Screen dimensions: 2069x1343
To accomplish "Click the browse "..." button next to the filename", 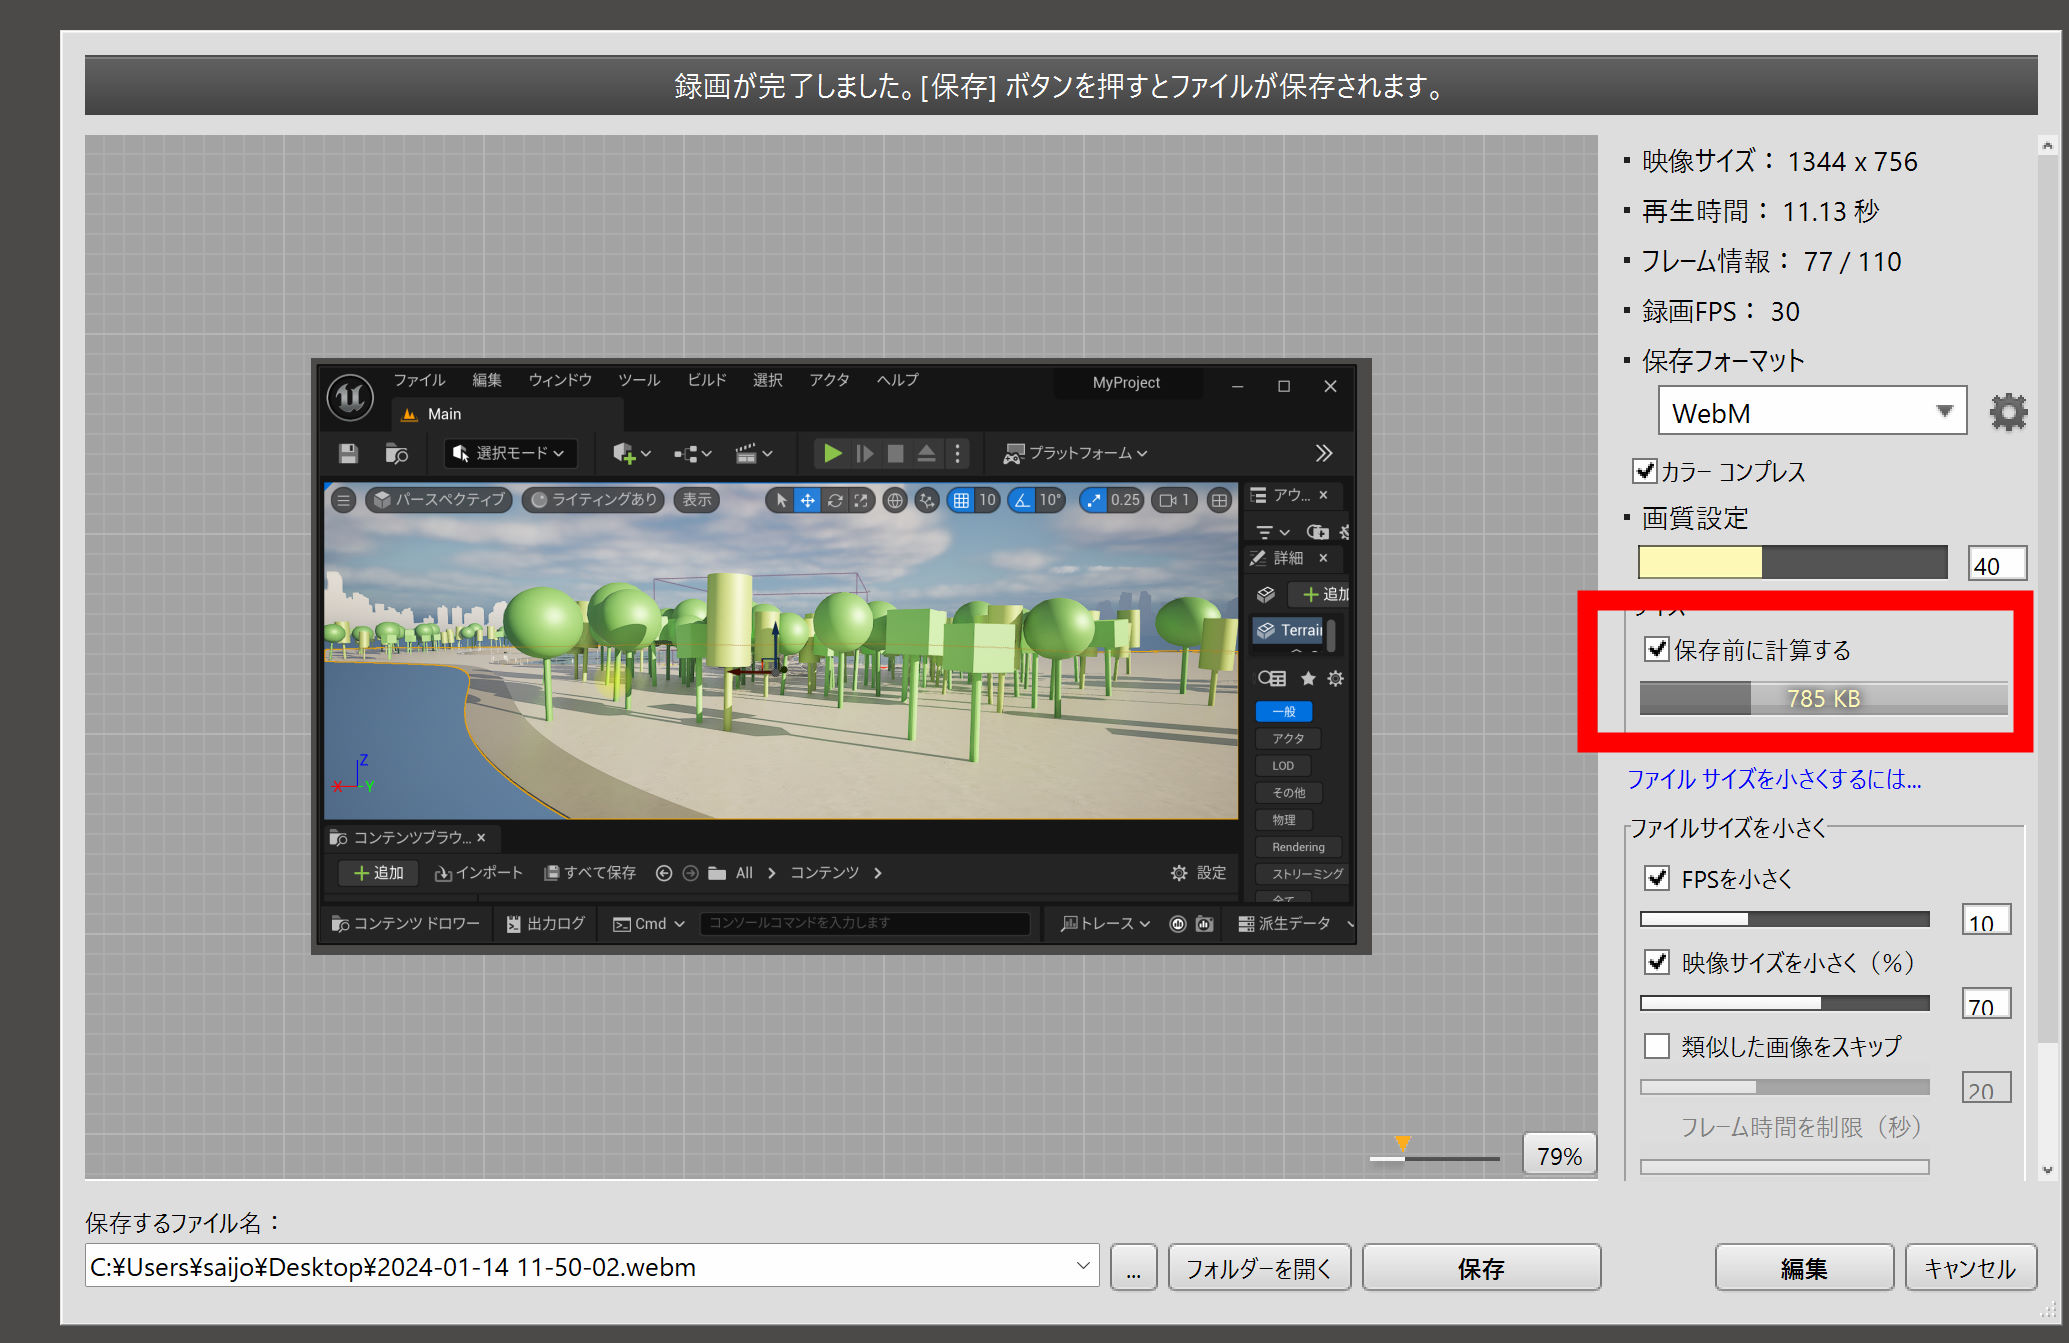I will point(1133,1268).
